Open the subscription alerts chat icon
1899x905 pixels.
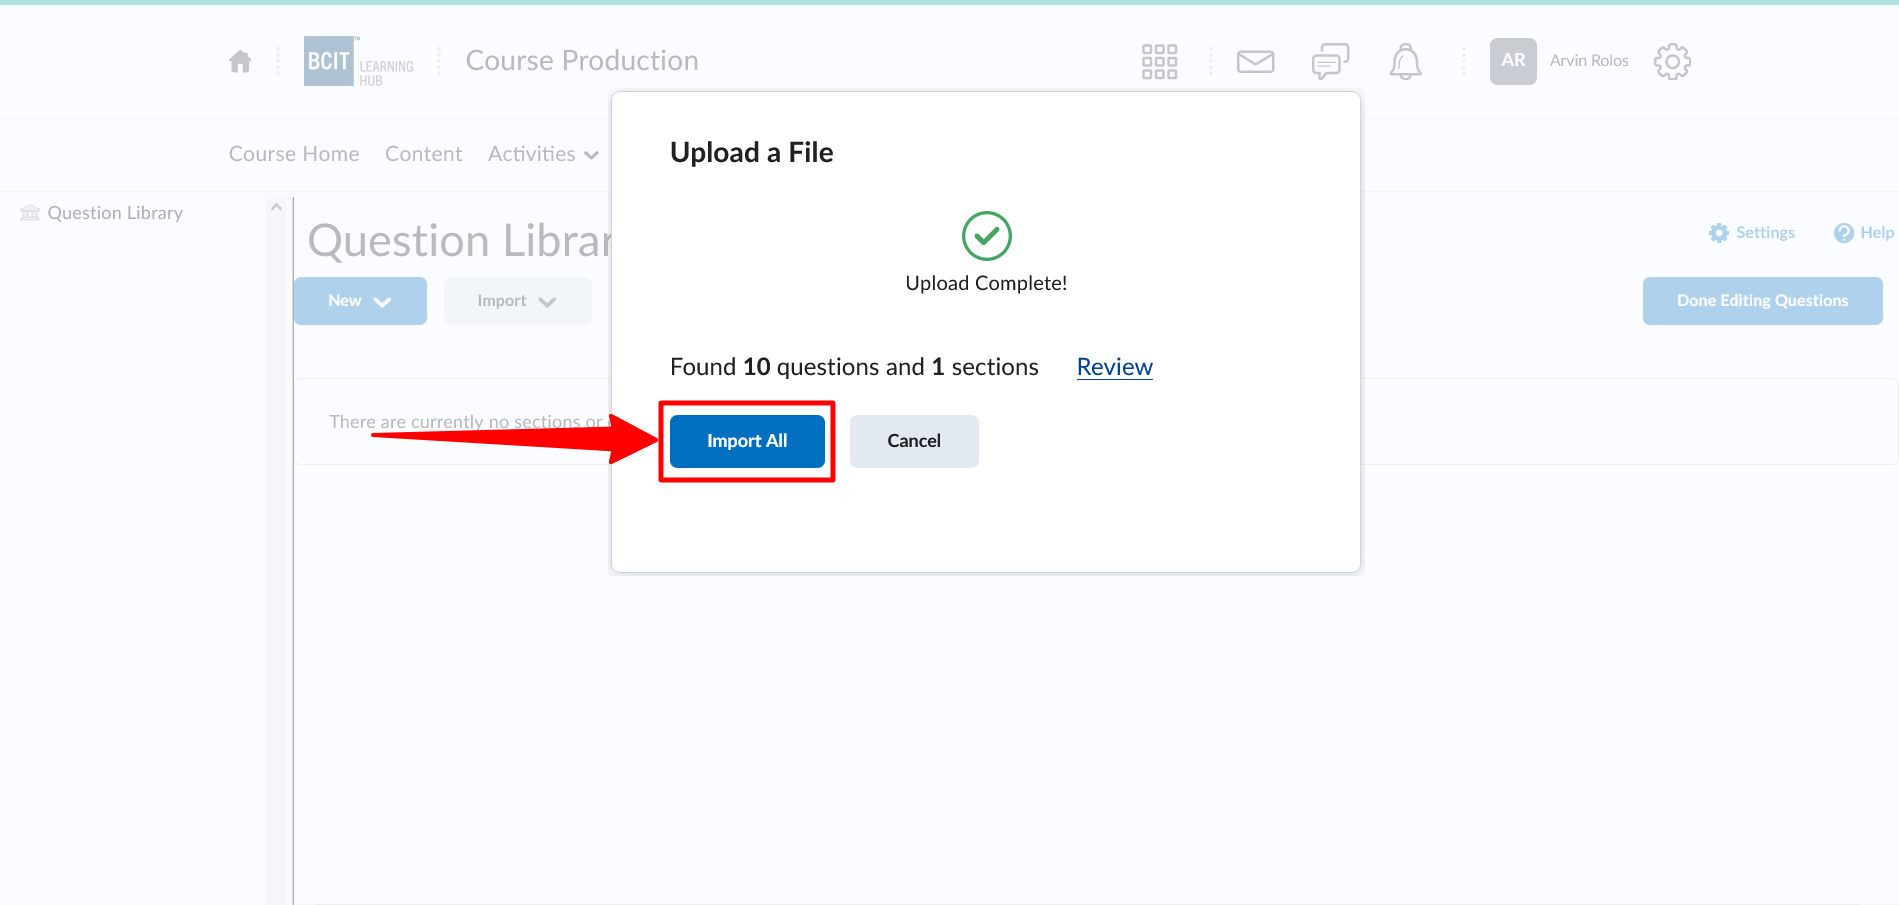click(x=1330, y=62)
